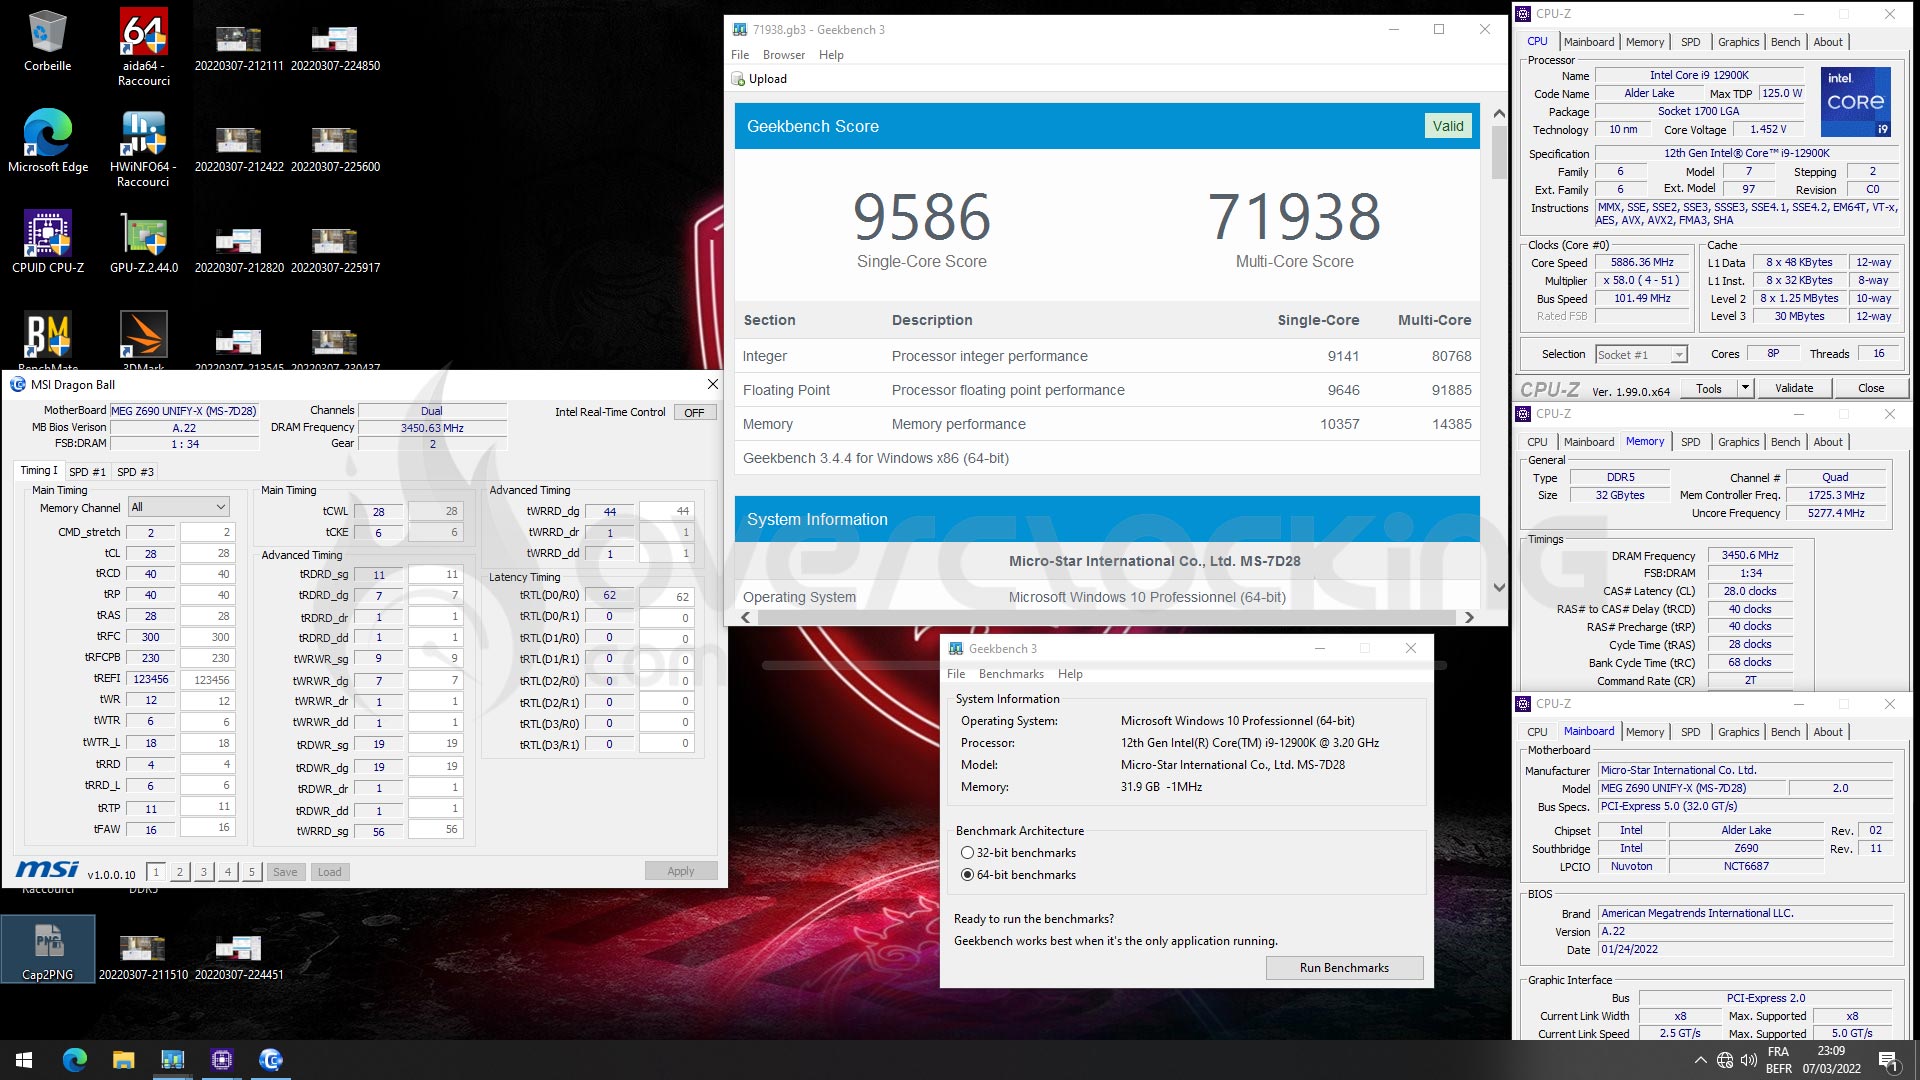Open screenshot file 20220307-211510
The width and height of the screenshot is (1920, 1080).
click(143, 956)
